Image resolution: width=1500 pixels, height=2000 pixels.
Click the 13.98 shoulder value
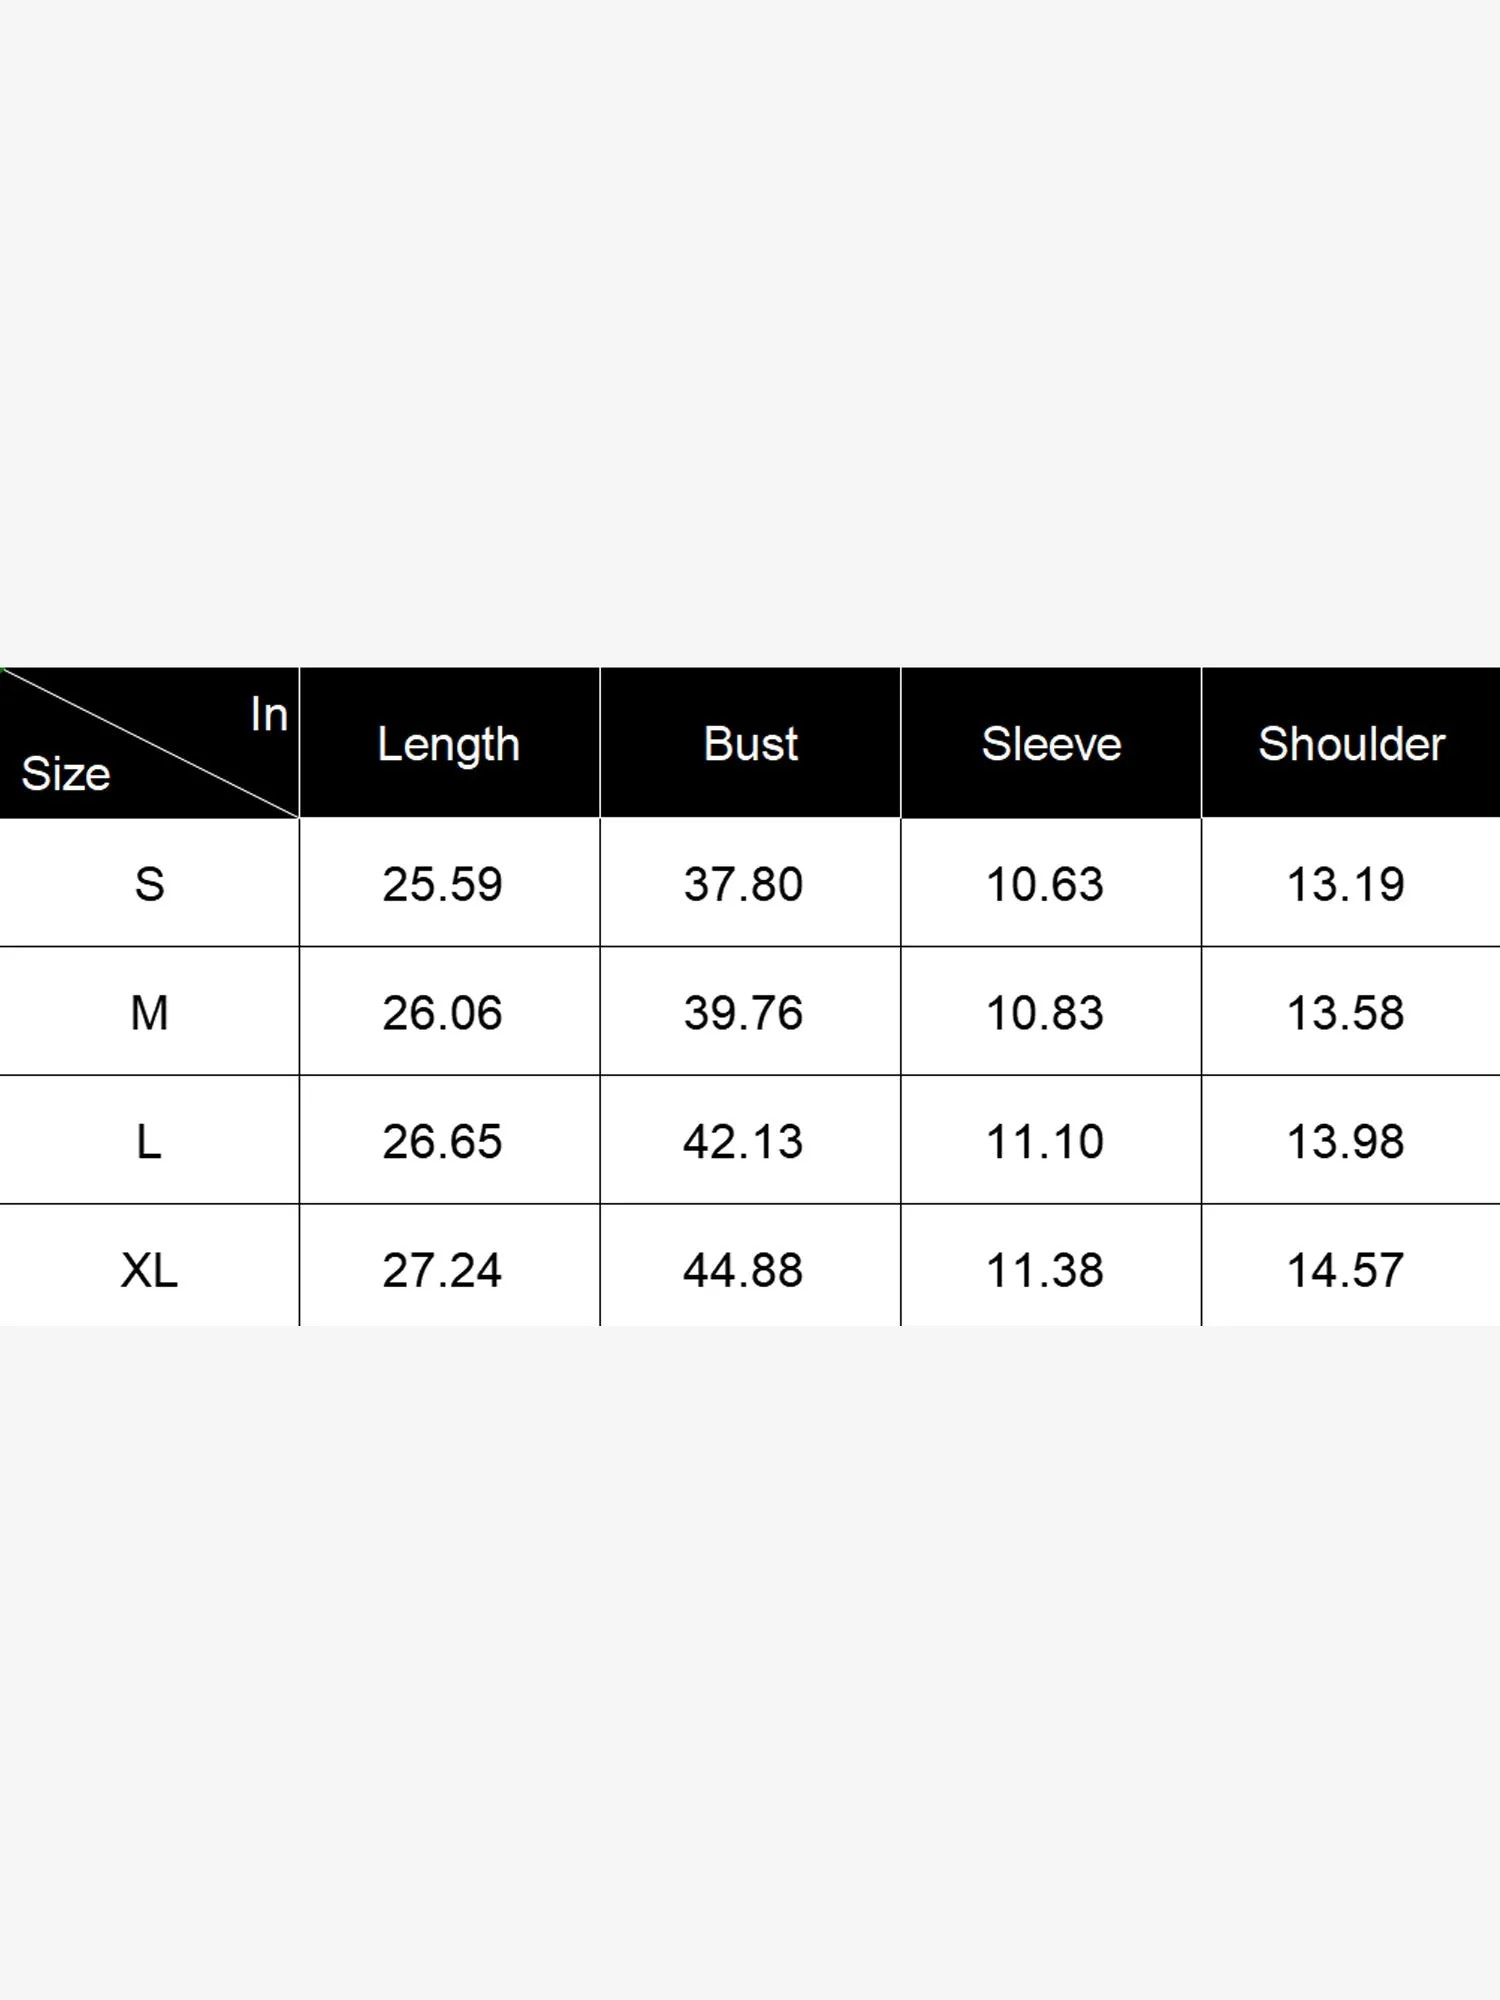[x=1345, y=1141]
